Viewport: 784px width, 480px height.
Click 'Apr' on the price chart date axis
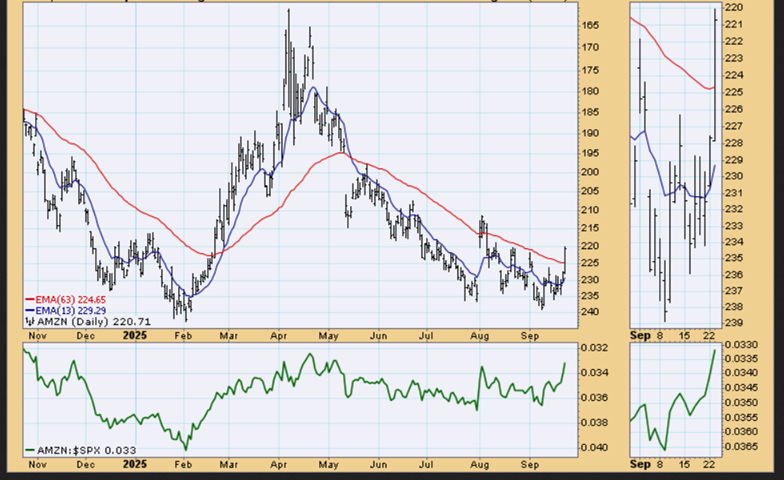278,336
